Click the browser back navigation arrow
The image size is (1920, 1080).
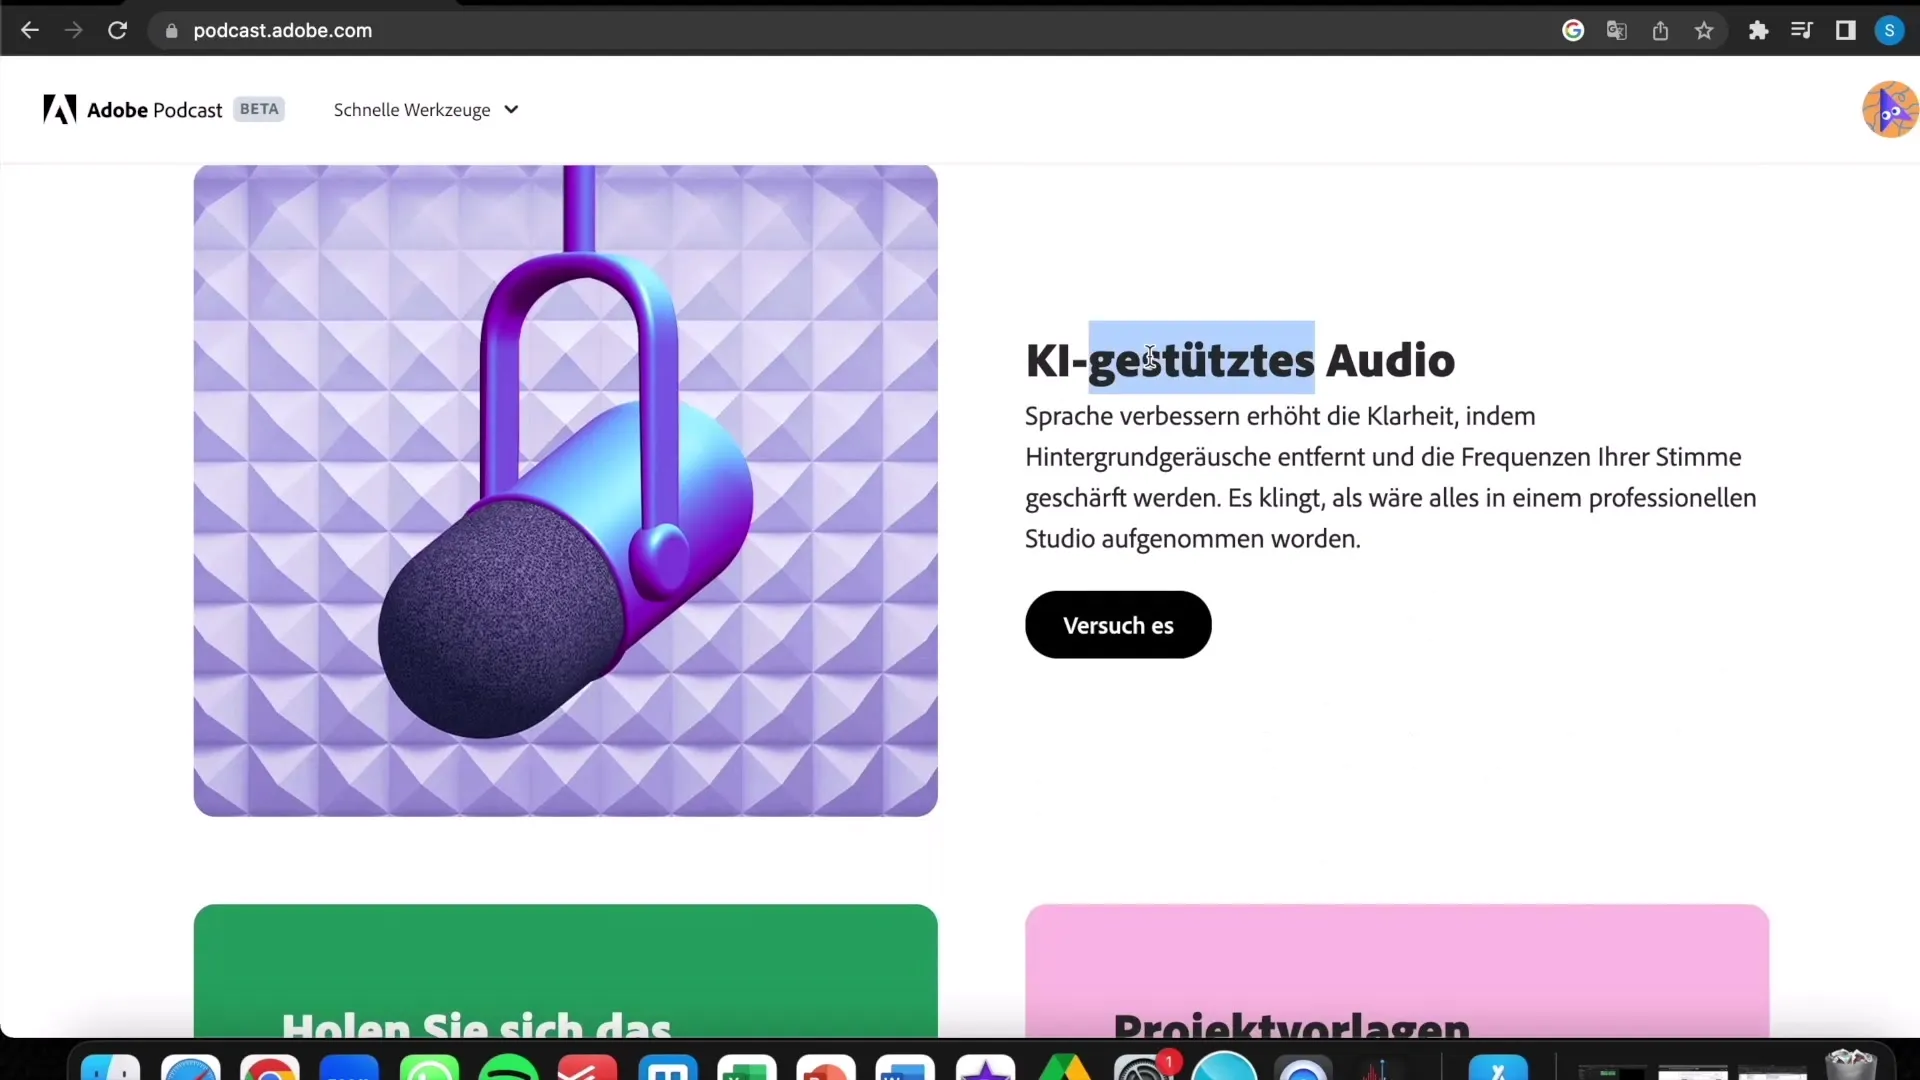tap(30, 29)
